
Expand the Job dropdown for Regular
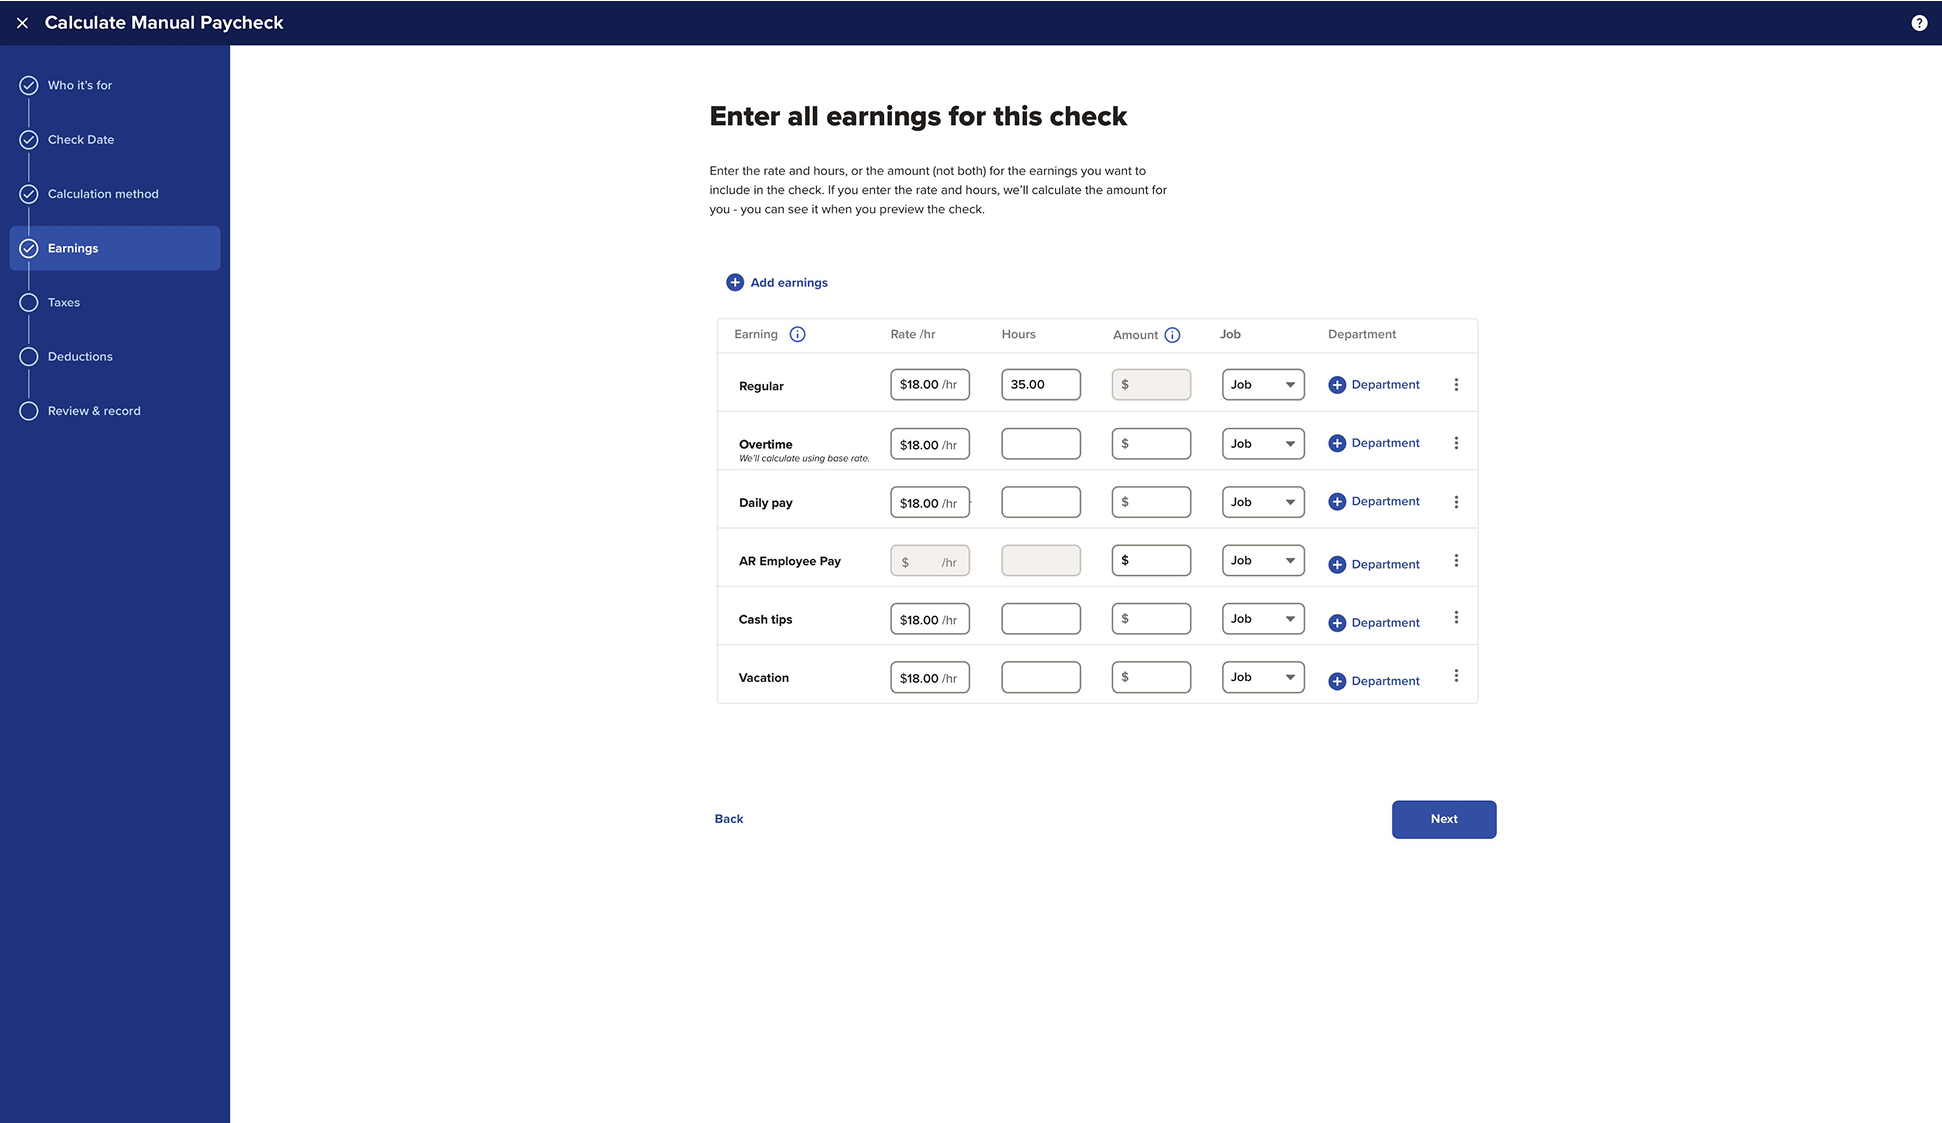(1263, 385)
